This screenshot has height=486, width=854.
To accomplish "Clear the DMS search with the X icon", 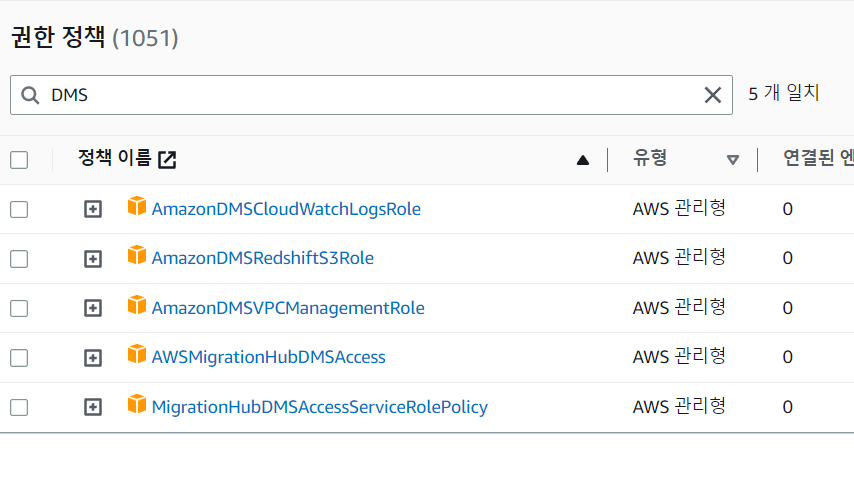I will click(712, 95).
